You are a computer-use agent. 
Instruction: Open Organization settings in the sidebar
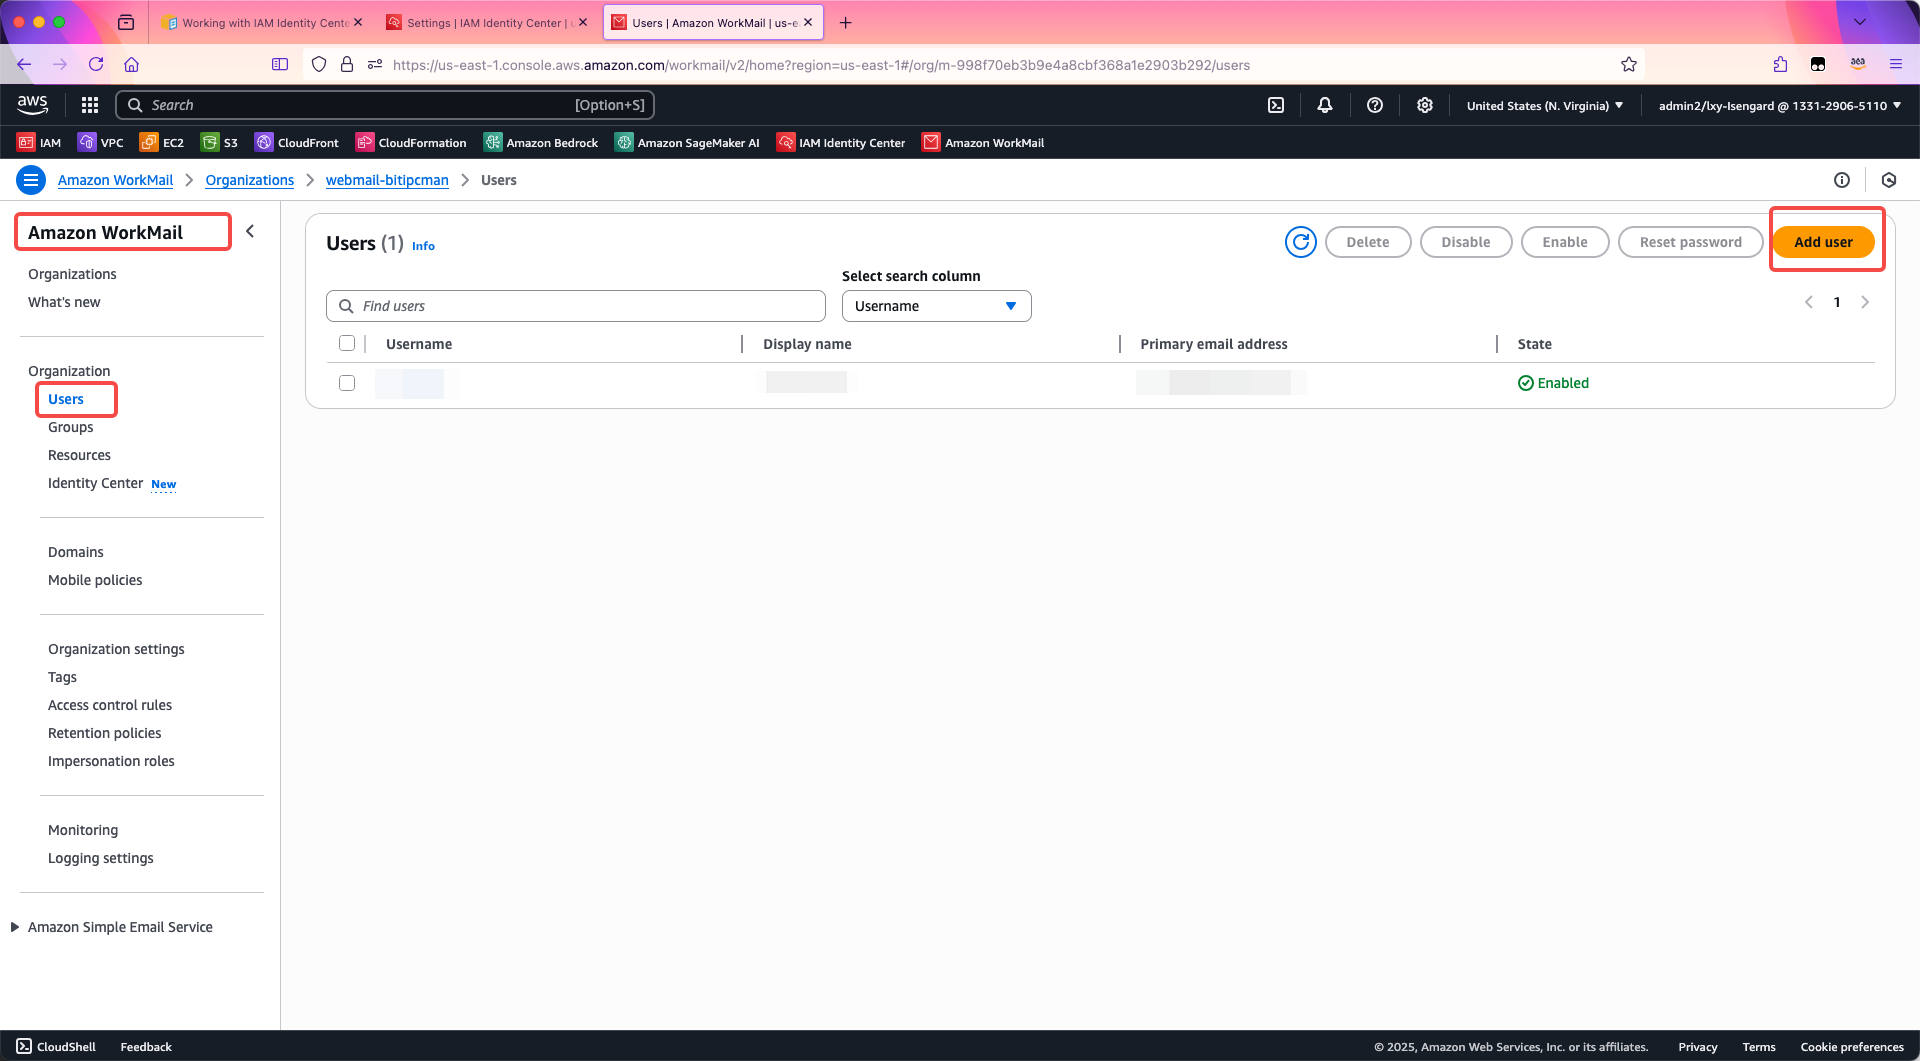[x=116, y=649]
